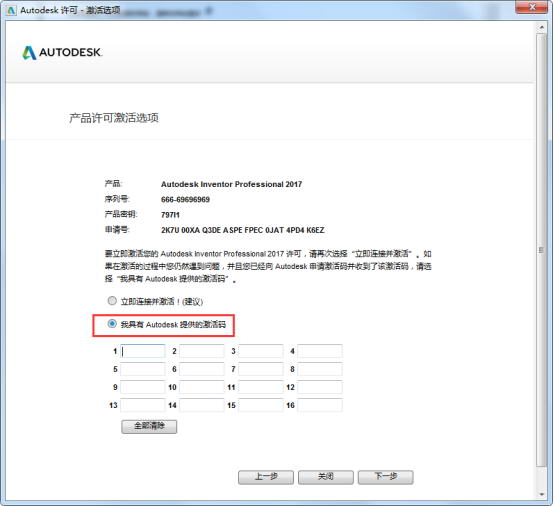Viewport: 554px width, 506px height.
Task: Click the Autodesk logo in the header
Action: tap(62, 53)
